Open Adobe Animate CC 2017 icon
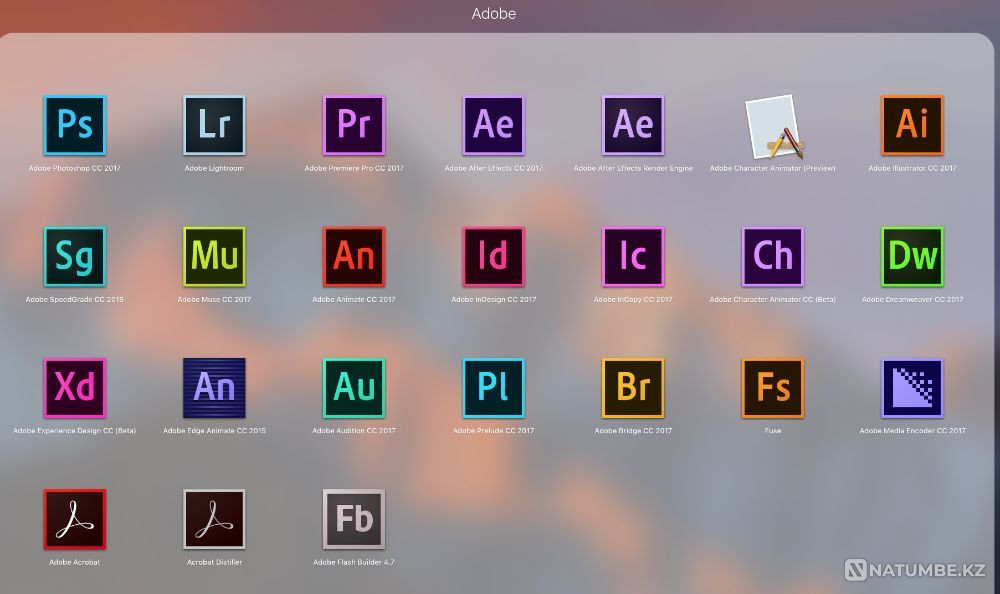This screenshot has width=1000, height=594. tap(354, 256)
